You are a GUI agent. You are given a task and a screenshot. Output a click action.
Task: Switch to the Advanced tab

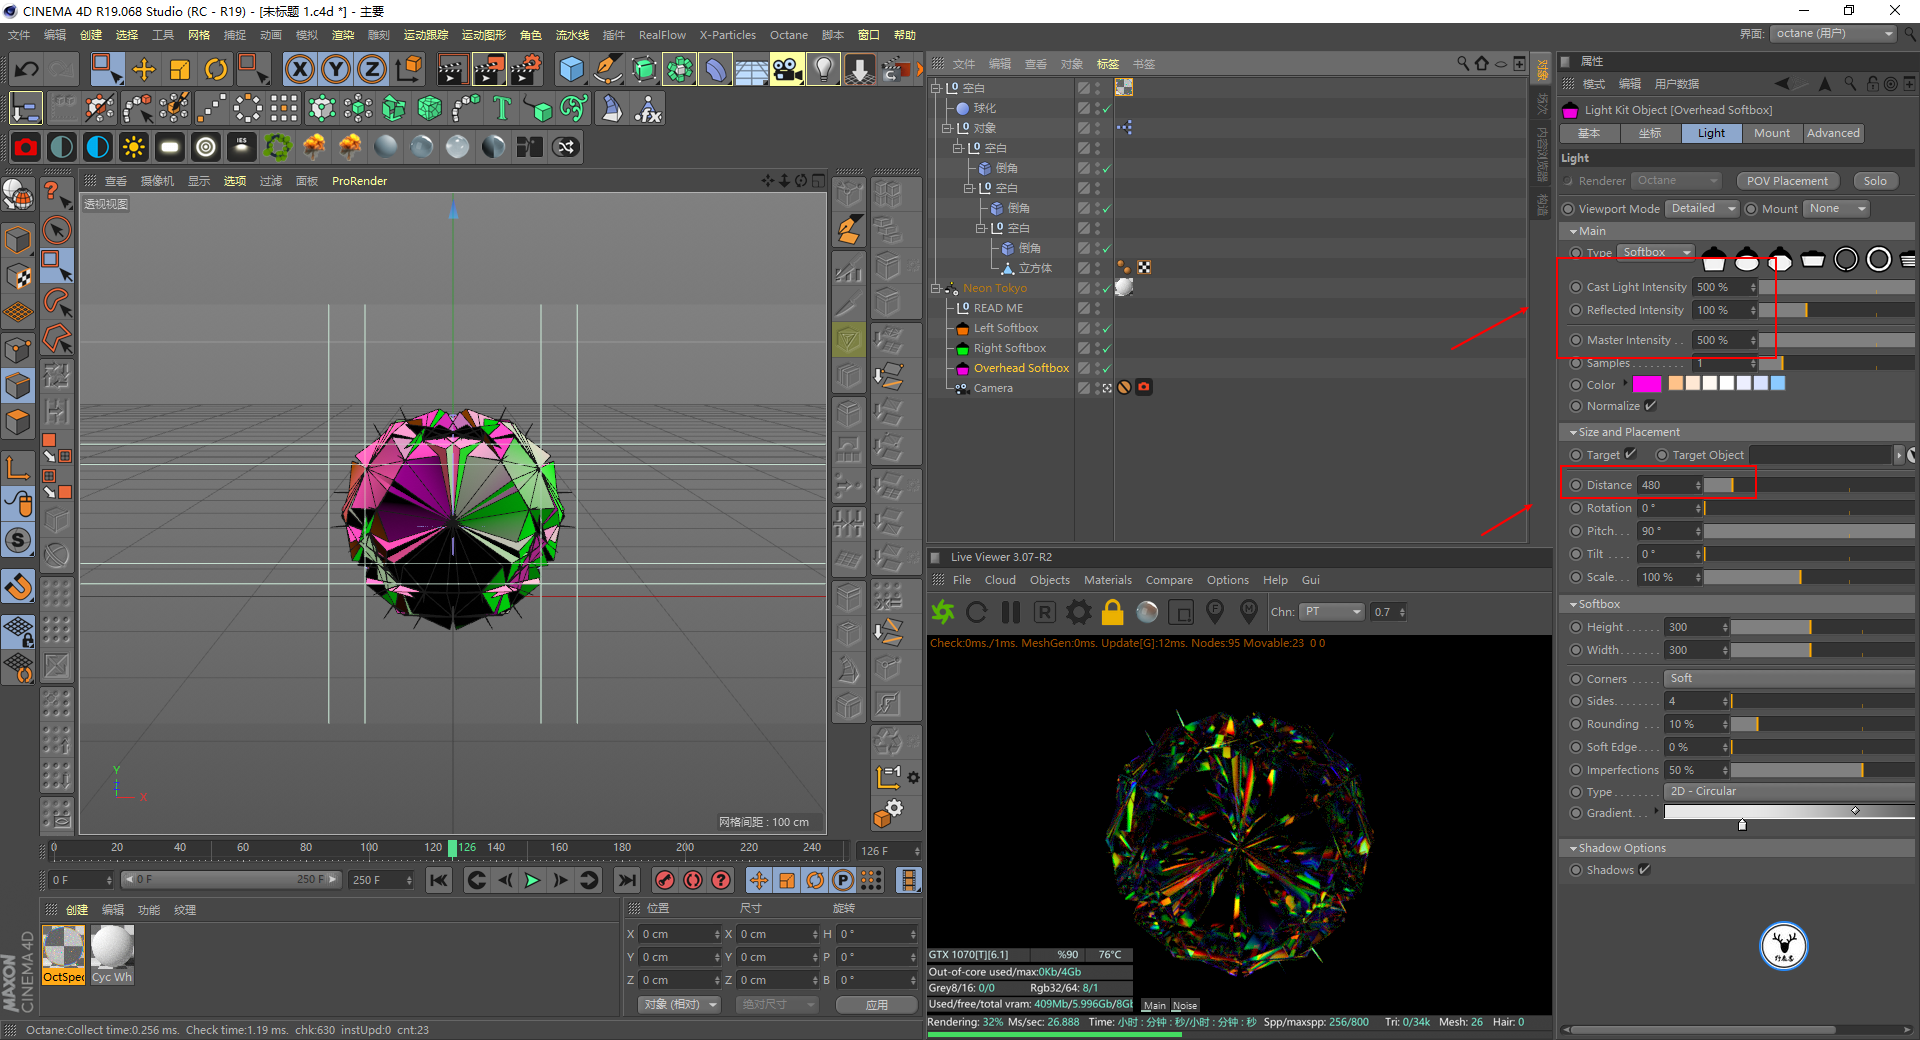(x=1833, y=133)
